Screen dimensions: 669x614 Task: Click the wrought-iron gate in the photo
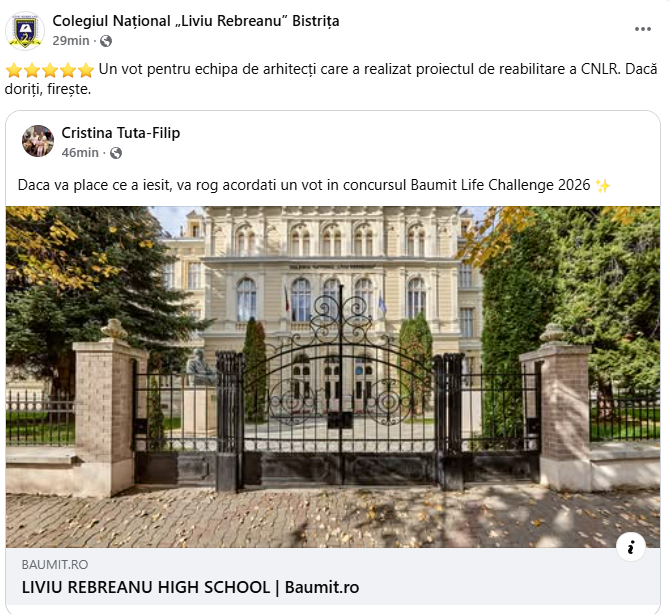point(338,400)
